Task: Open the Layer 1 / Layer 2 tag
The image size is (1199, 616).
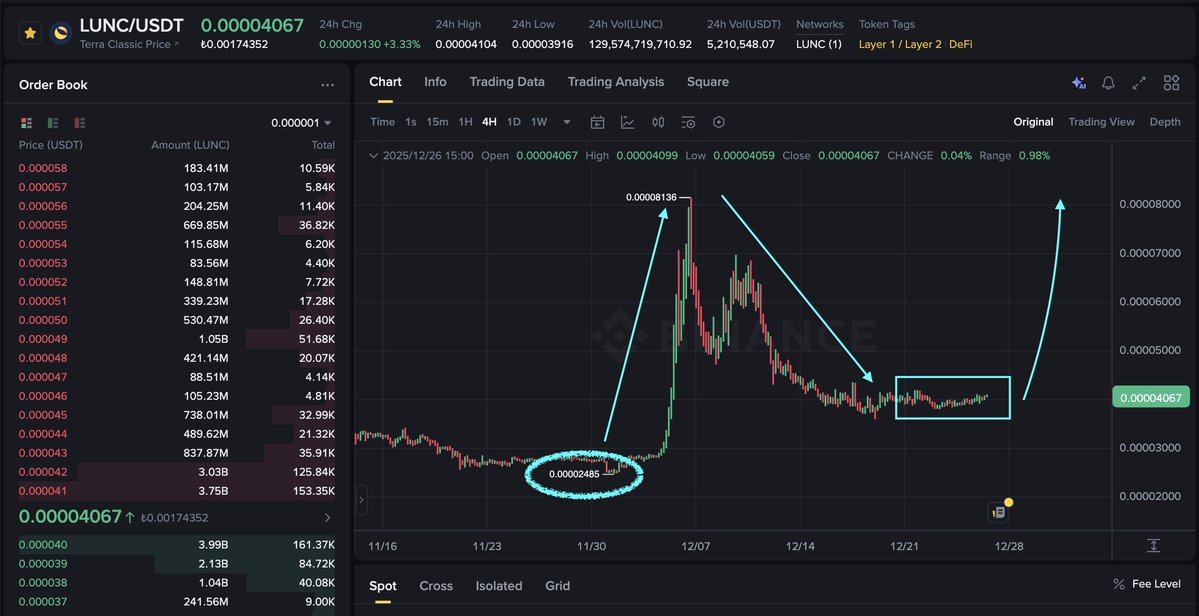Action: pyautogui.click(x=900, y=44)
